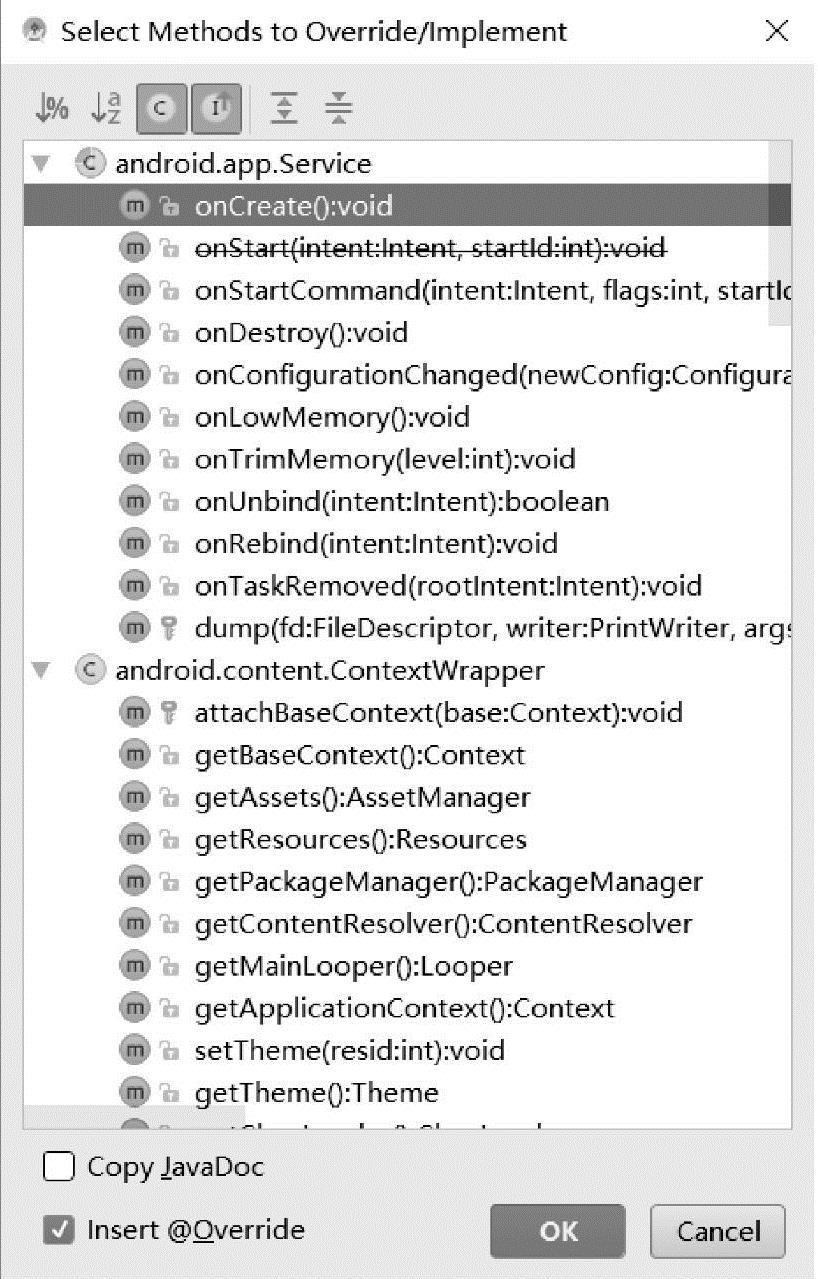Select the onCreate():void method
Screen dimensions: 818x1279
tap(293, 206)
